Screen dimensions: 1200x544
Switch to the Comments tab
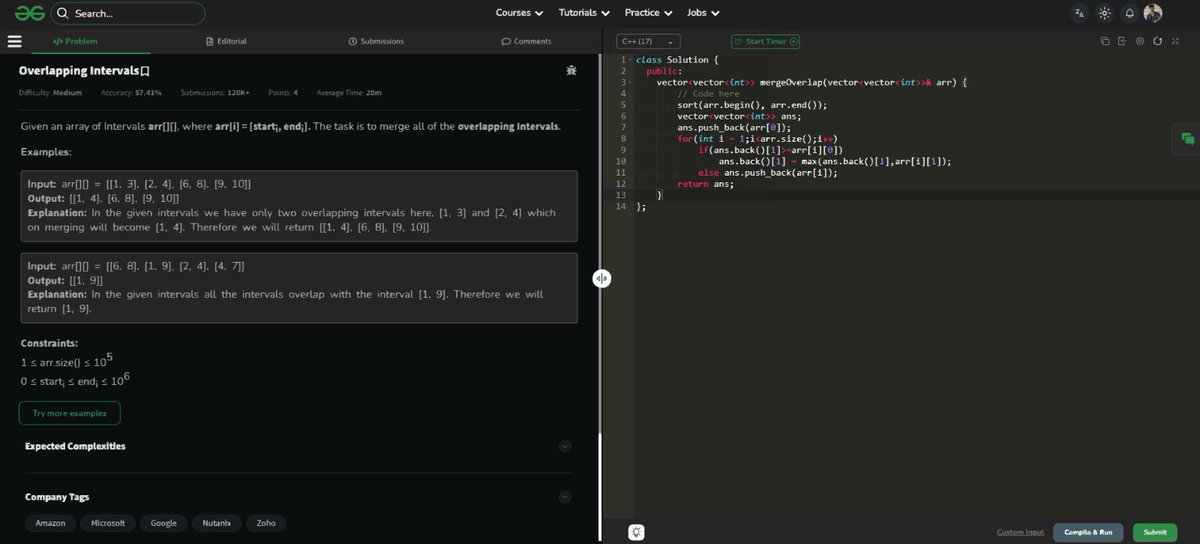[526, 42]
